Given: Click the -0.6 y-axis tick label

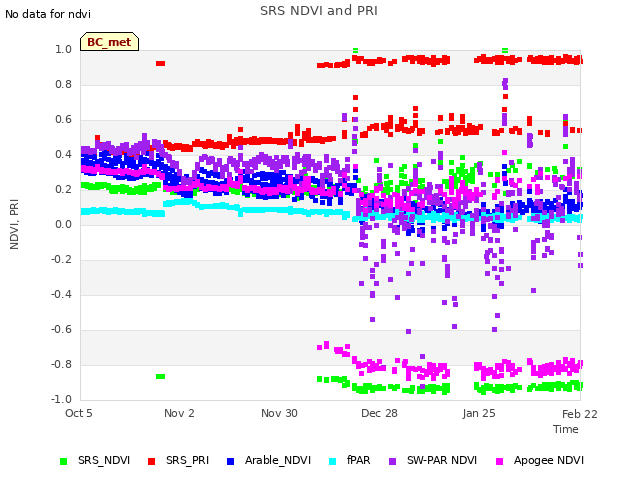Looking at the screenshot, I should (x=61, y=329).
